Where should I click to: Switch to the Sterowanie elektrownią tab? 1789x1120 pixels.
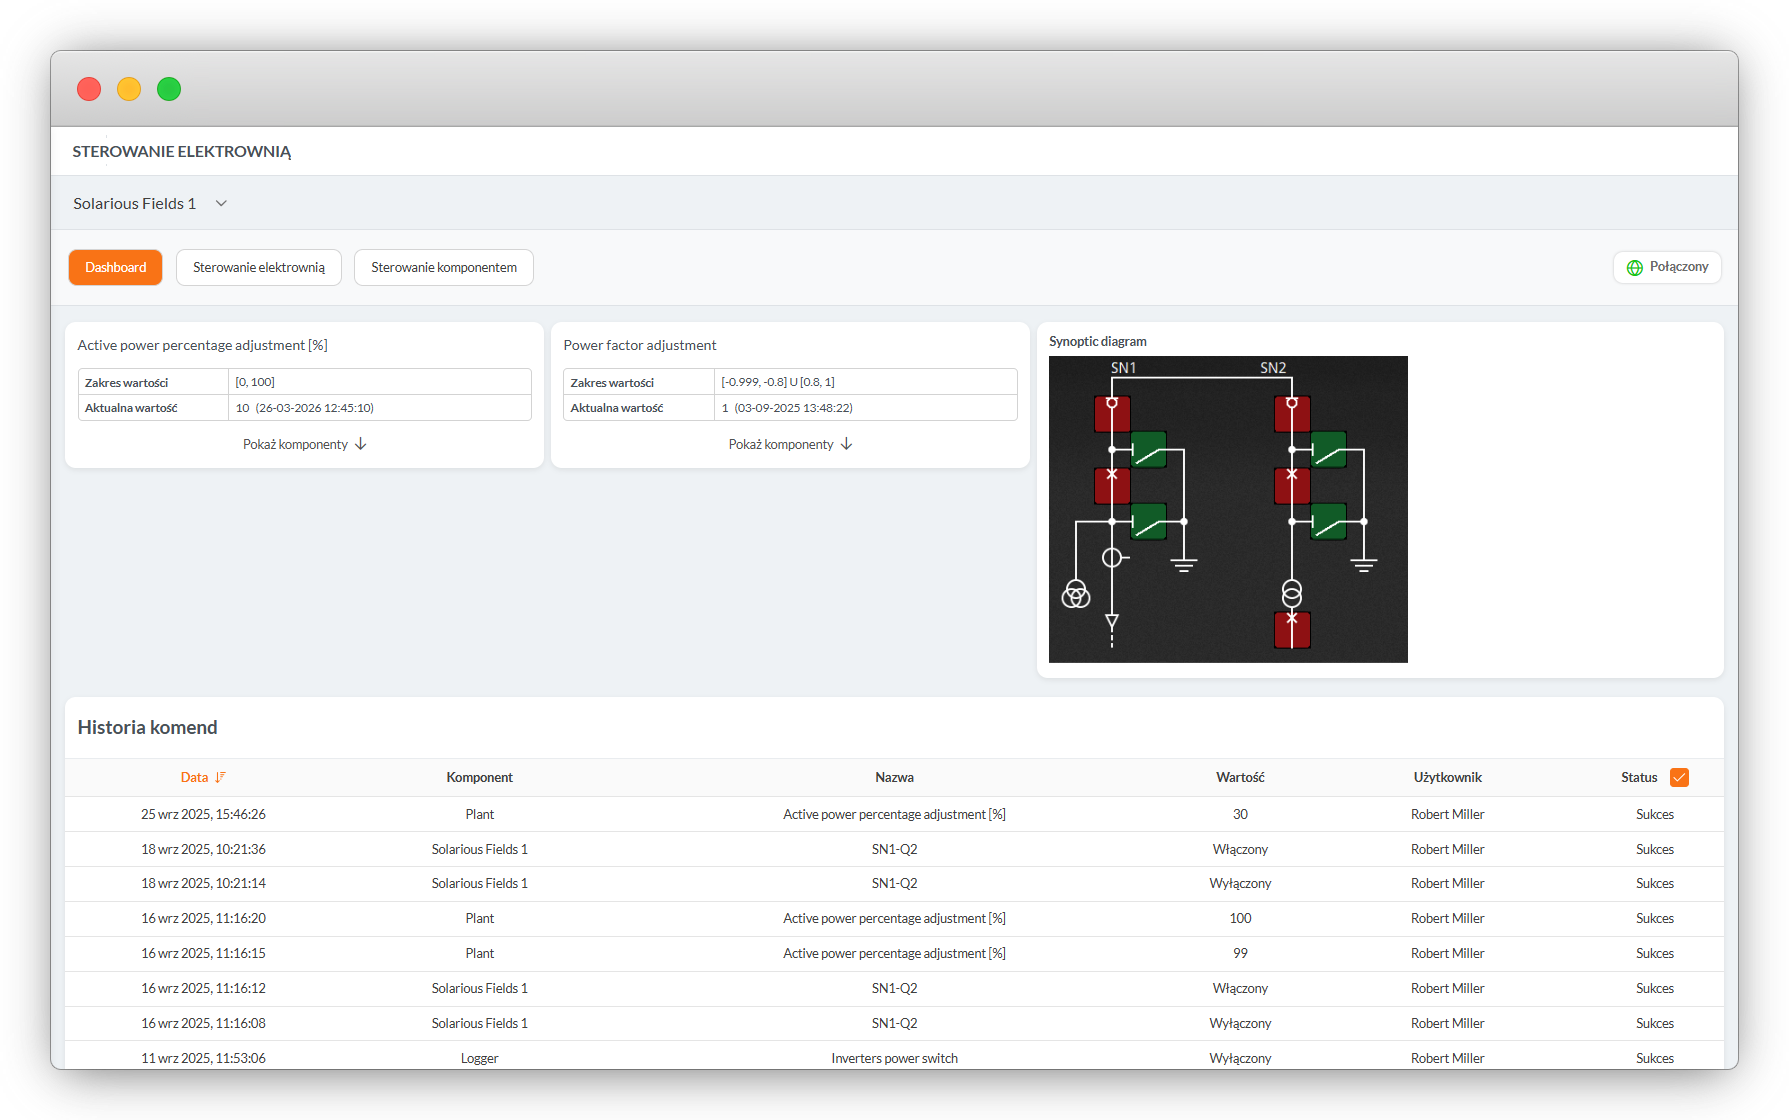click(x=259, y=268)
